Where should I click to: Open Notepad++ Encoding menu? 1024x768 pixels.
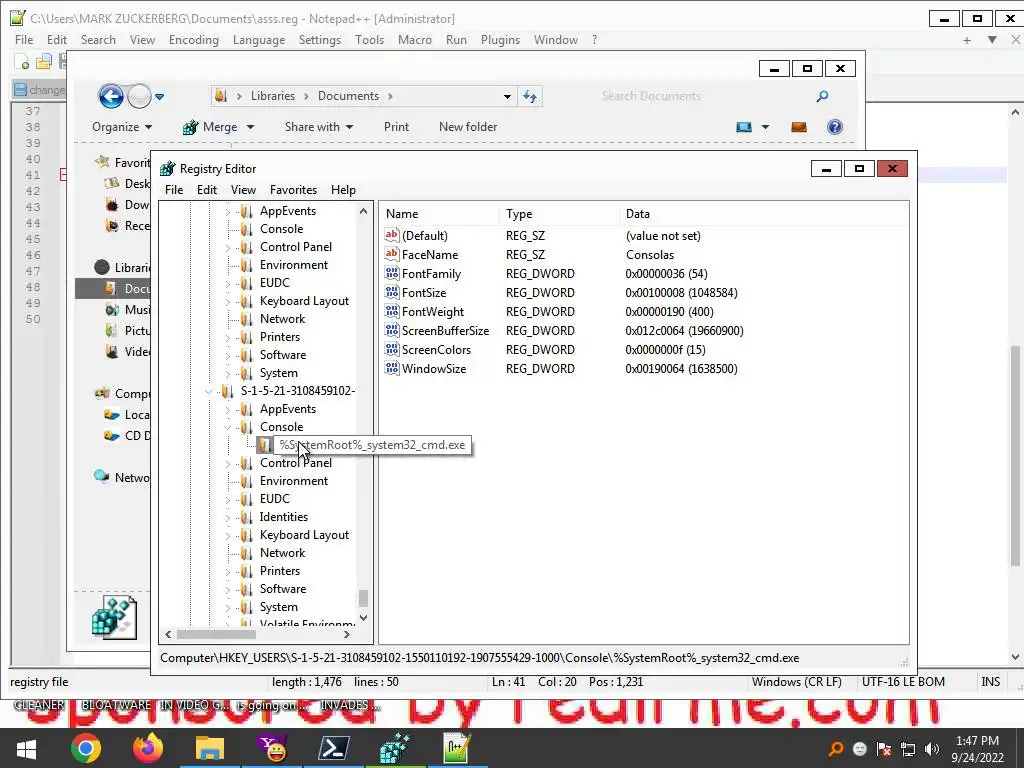(x=194, y=40)
